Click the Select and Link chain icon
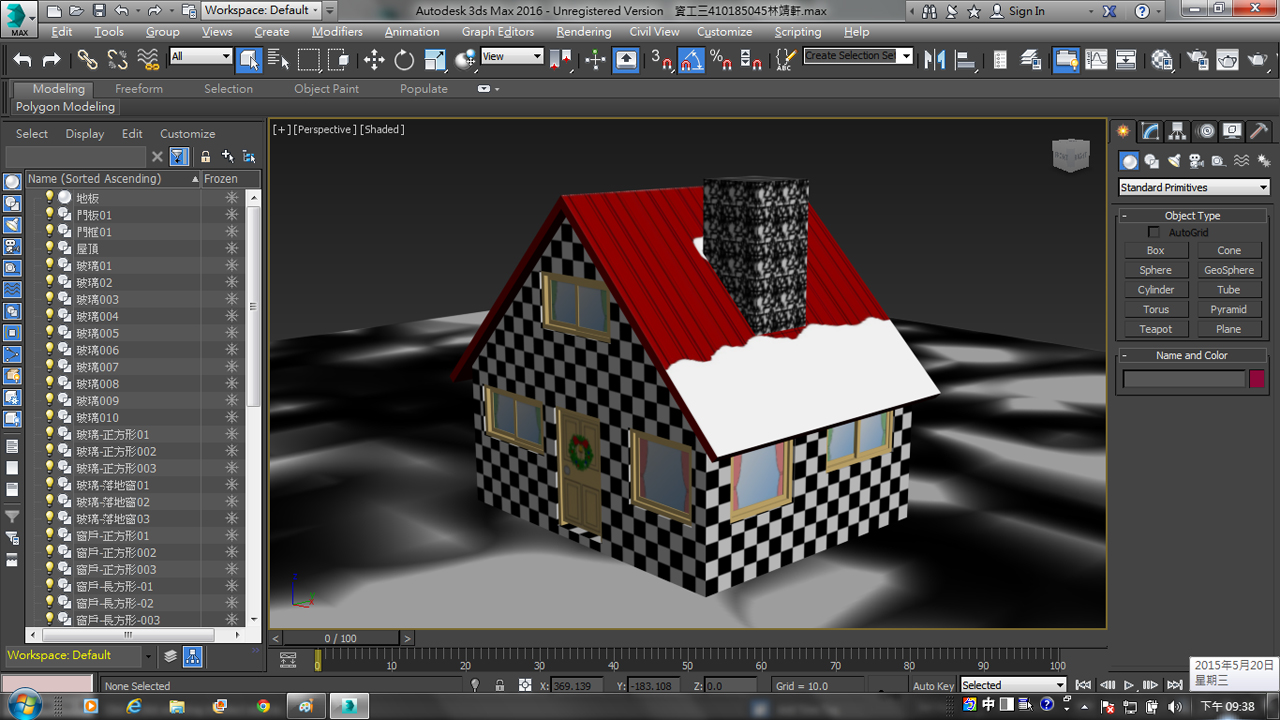 pyautogui.click(x=88, y=60)
